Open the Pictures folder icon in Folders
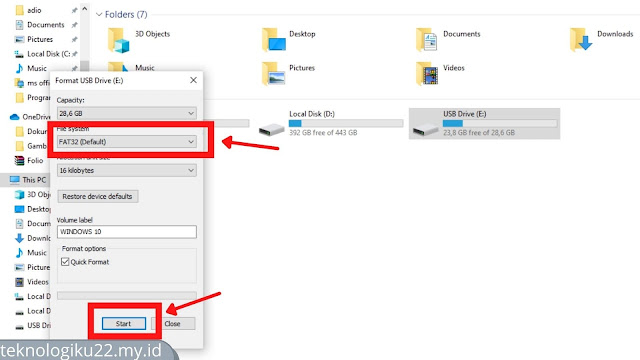Screen dimensions: 640x360 click(x=273, y=73)
